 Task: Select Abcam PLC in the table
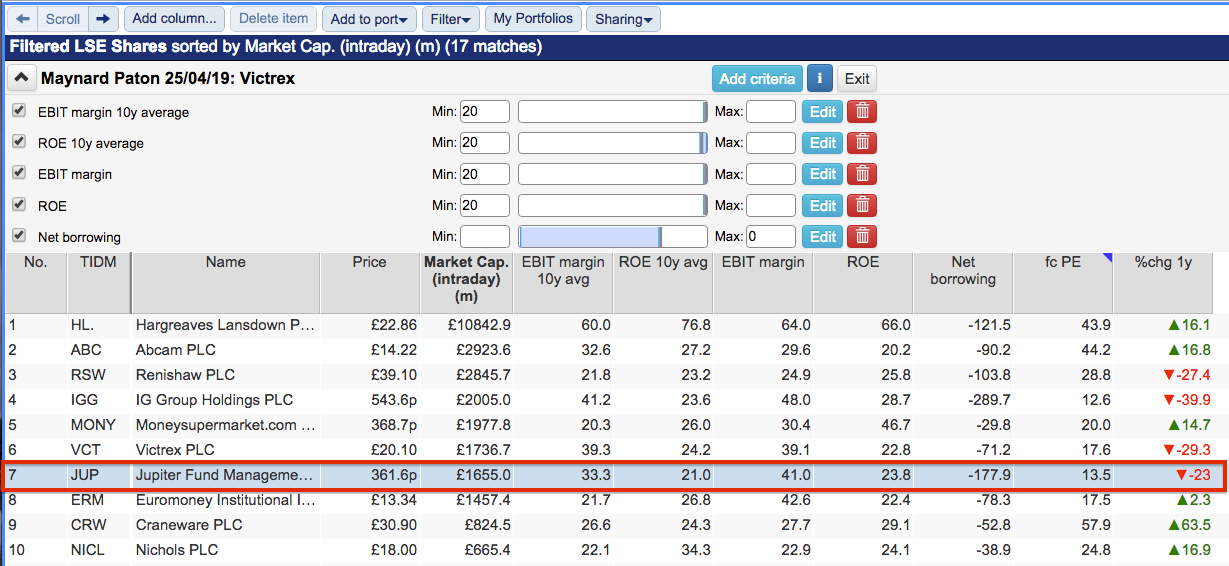pyautogui.click(x=175, y=350)
